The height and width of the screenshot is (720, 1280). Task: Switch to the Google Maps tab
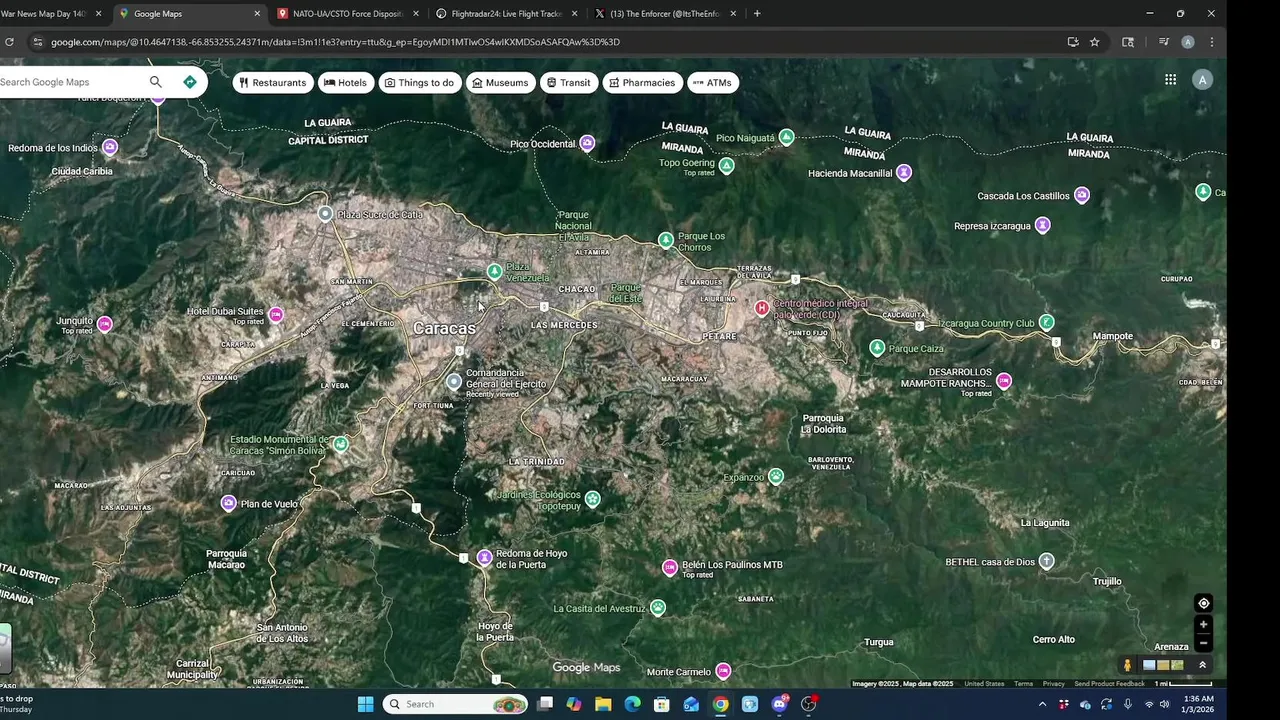pyautogui.click(x=190, y=14)
